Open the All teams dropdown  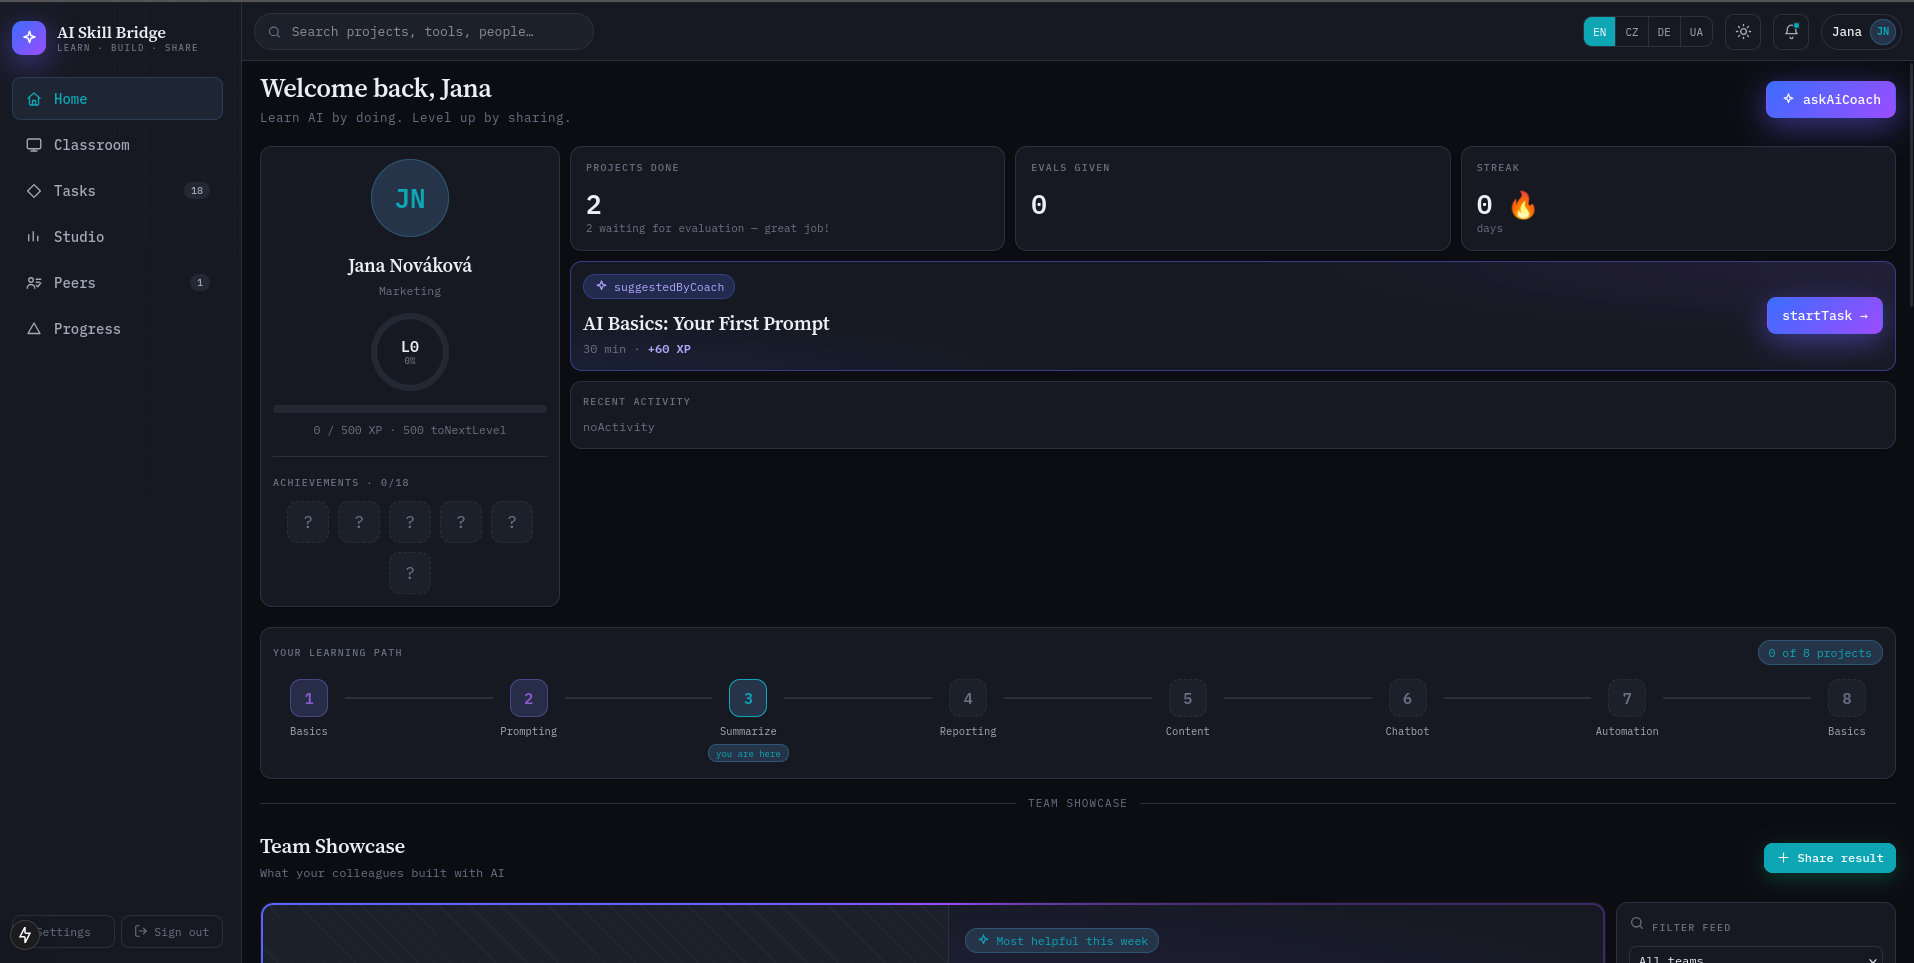[1756, 955]
